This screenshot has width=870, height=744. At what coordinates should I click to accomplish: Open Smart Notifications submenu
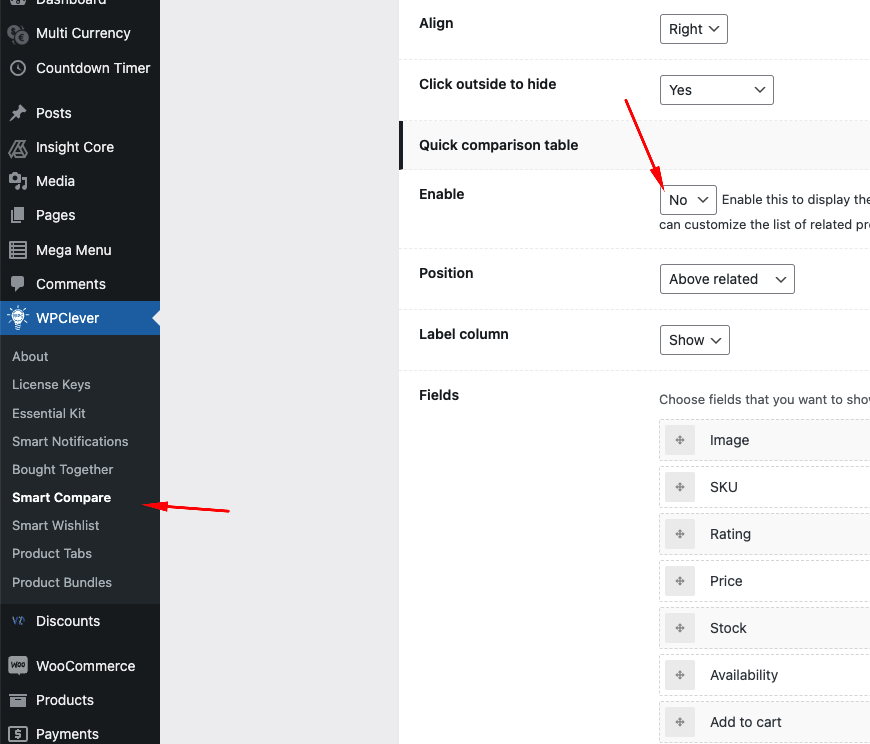point(70,442)
